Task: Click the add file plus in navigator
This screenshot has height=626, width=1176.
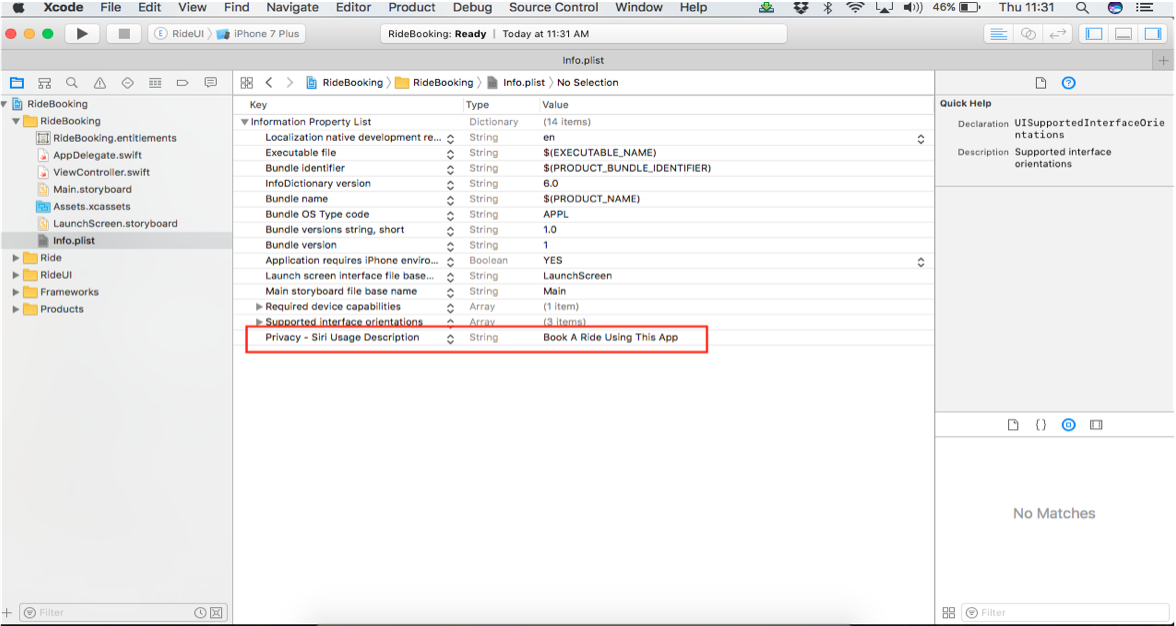Action: 8,613
